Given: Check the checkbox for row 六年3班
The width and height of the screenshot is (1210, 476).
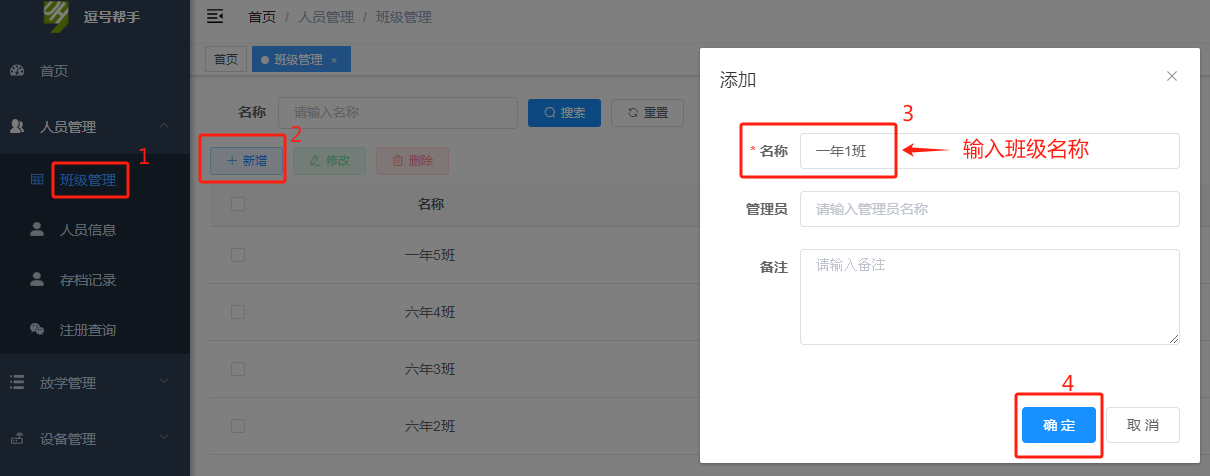Looking at the screenshot, I should [237, 369].
